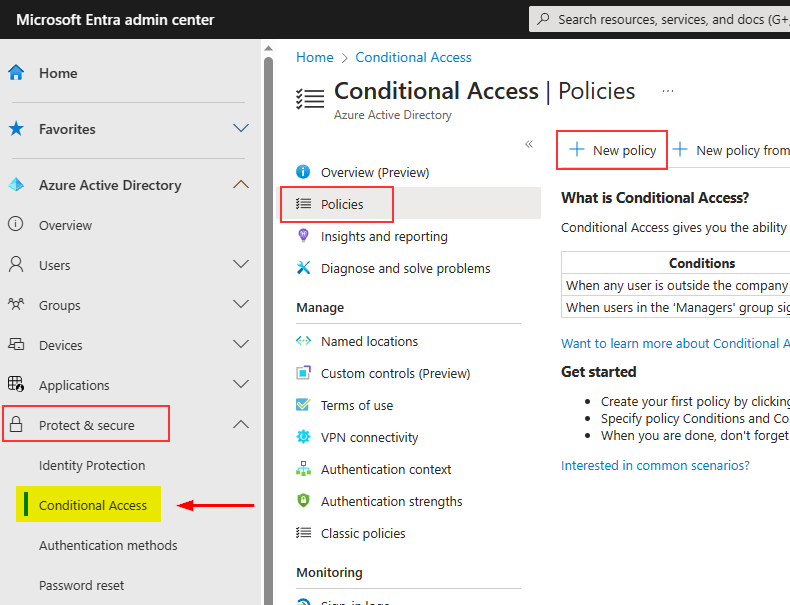Click the Home breadcrumb link
This screenshot has height=605, width=790.
tap(315, 57)
